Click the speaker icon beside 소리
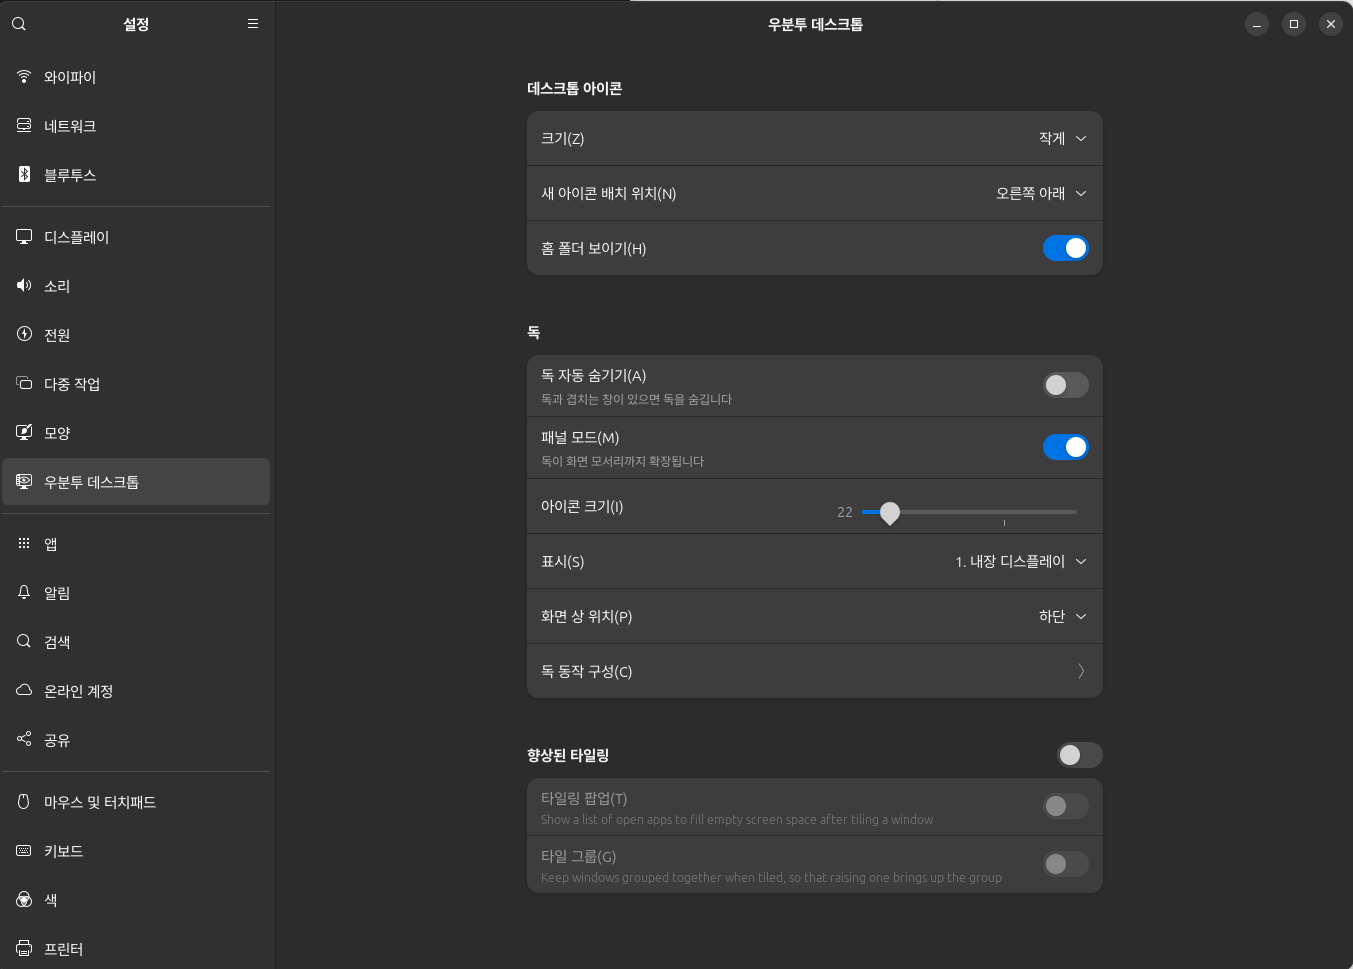The width and height of the screenshot is (1353, 969). (x=24, y=286)
